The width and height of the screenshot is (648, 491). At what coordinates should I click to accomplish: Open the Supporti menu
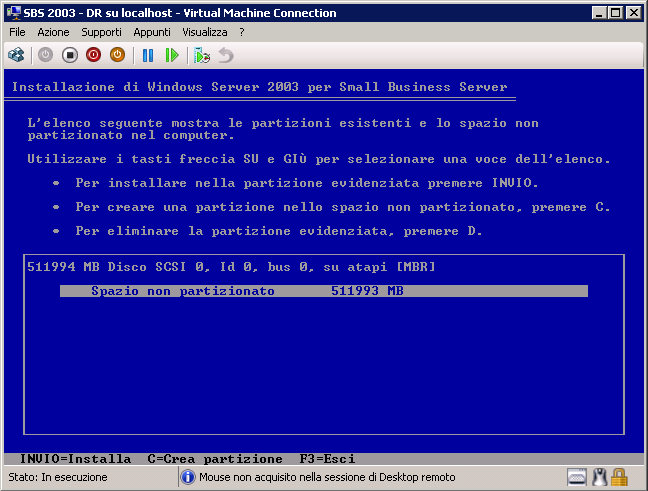(x=101, y=32)
